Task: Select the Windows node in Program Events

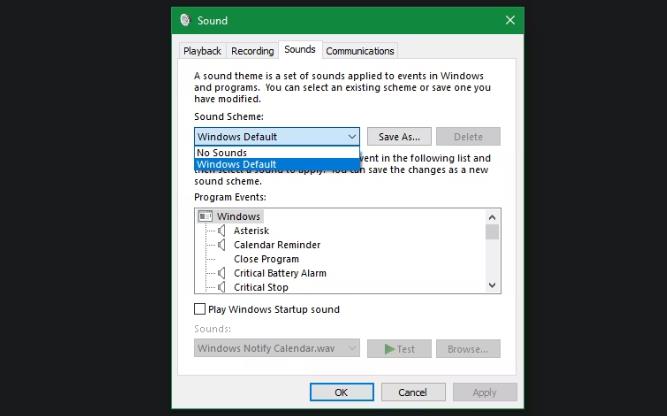Action: (x=238, y=217)
